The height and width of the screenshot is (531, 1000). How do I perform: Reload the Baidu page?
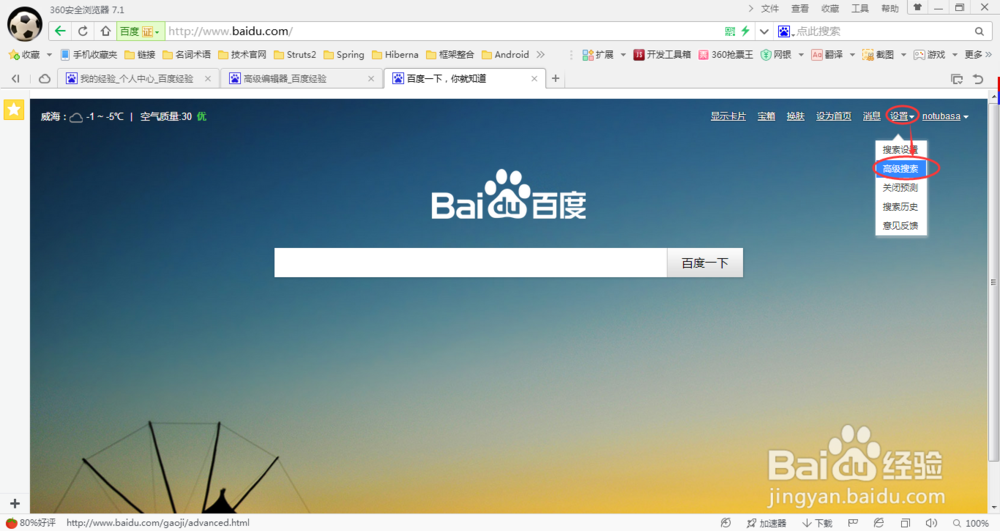click(83, 31)
